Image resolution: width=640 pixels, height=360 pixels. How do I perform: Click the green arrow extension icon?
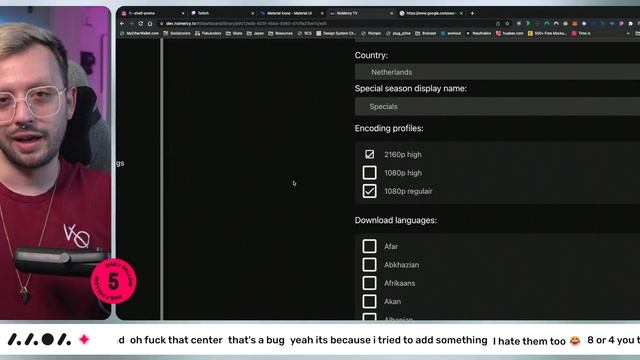(528, 24)
